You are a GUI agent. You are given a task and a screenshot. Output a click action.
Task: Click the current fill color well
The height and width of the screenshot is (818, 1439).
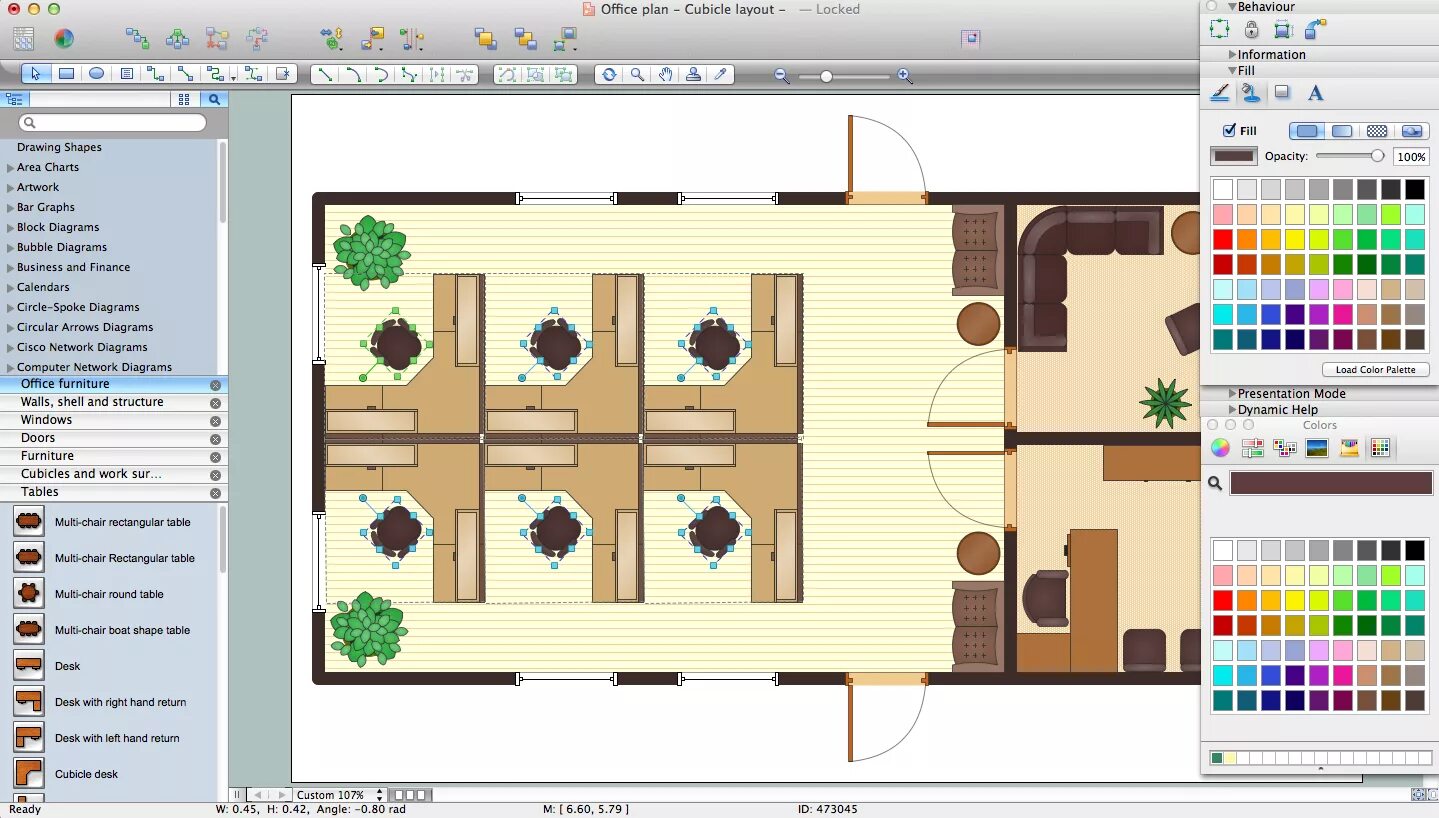1234,156
